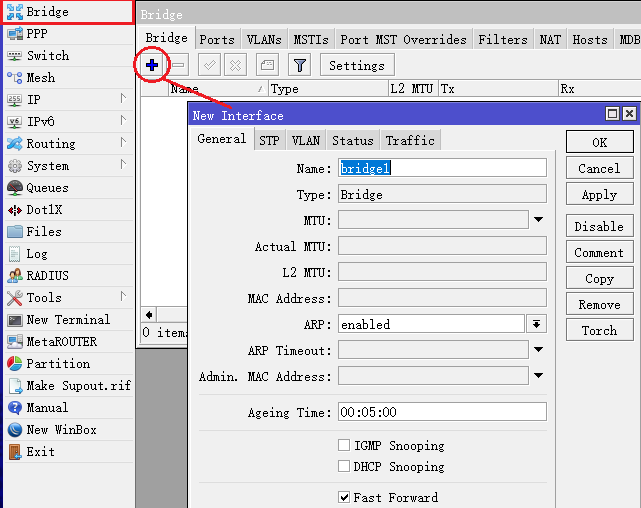This screenshot has height=508, width=641.
Task: Open the Ports tab in Bridge window
Action: coord(217,40)
